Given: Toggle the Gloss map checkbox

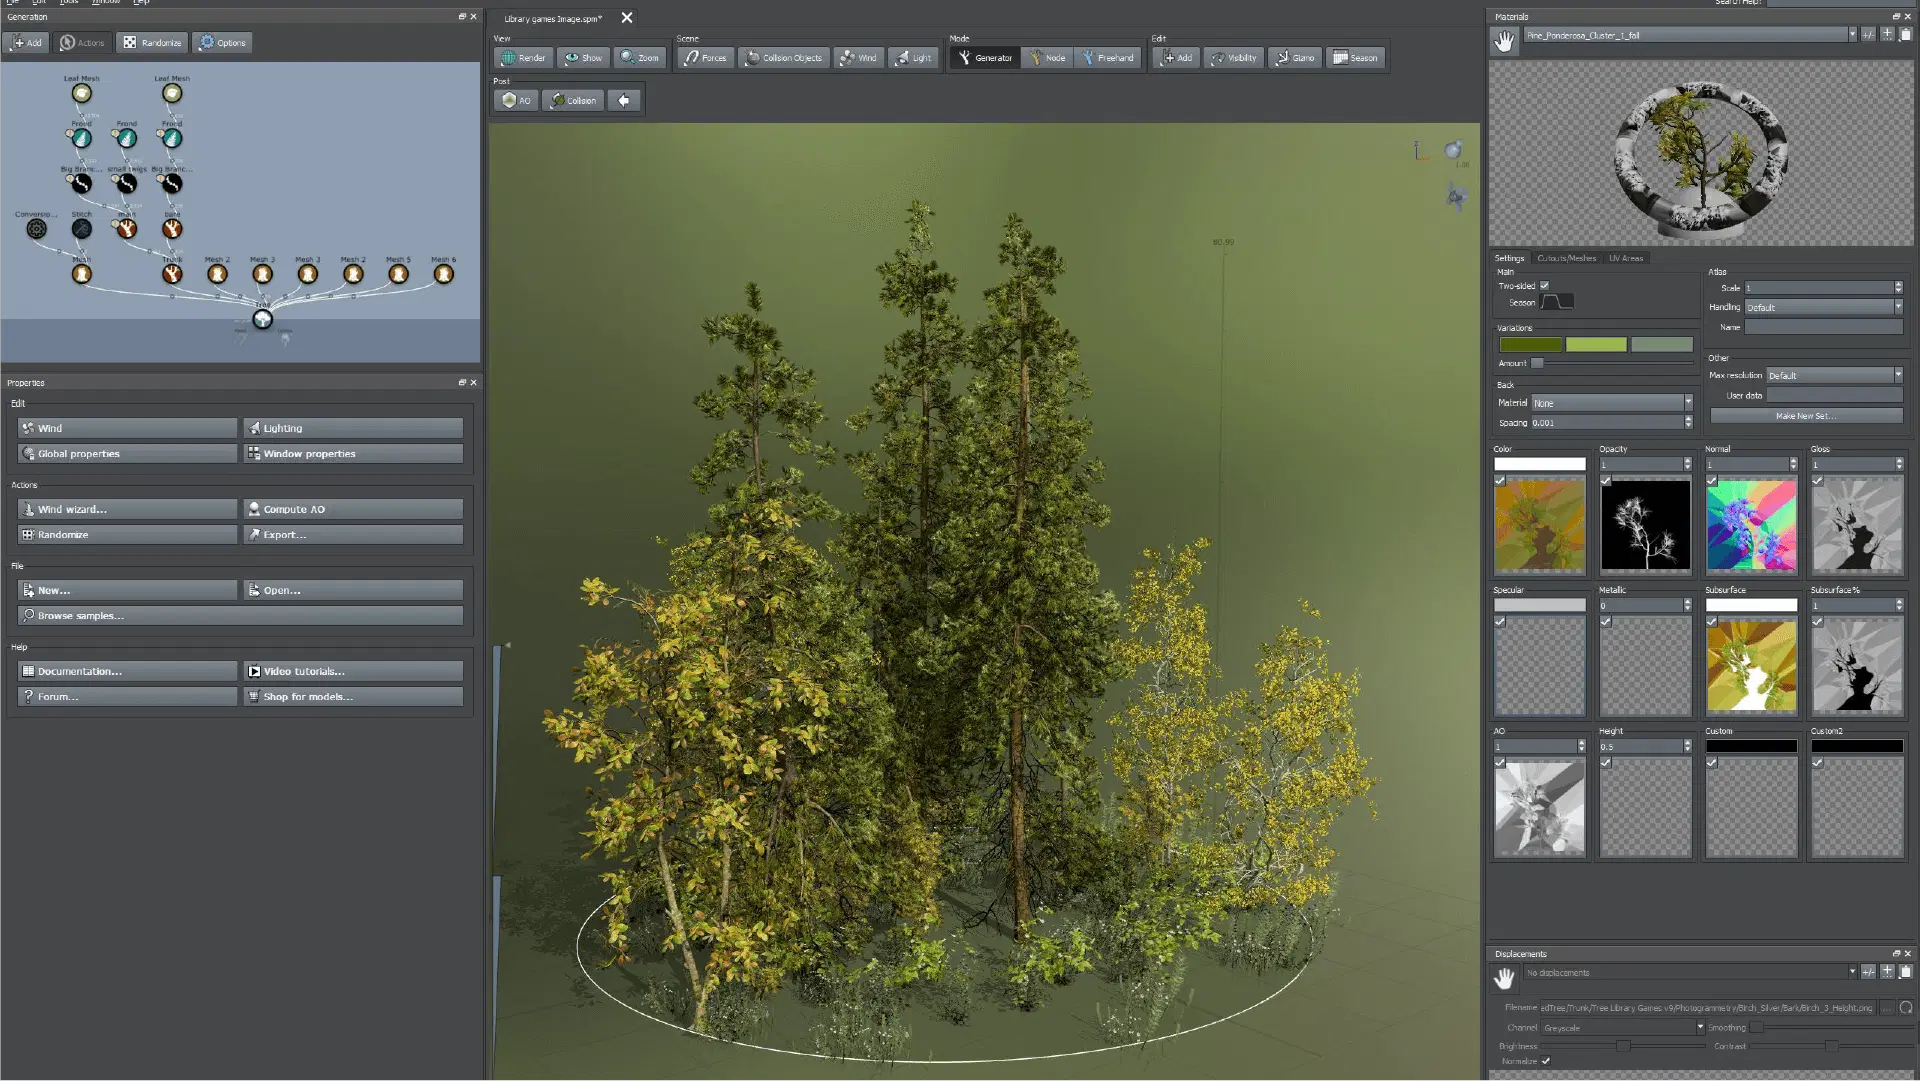Looking at the screenshot, I should pyautogui.click(x=1818, y=481).
